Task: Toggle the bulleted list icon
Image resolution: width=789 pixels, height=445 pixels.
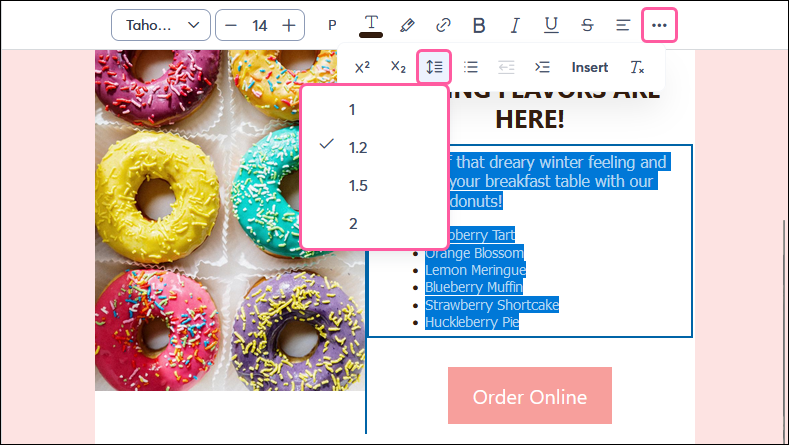Action: point(470,67)
